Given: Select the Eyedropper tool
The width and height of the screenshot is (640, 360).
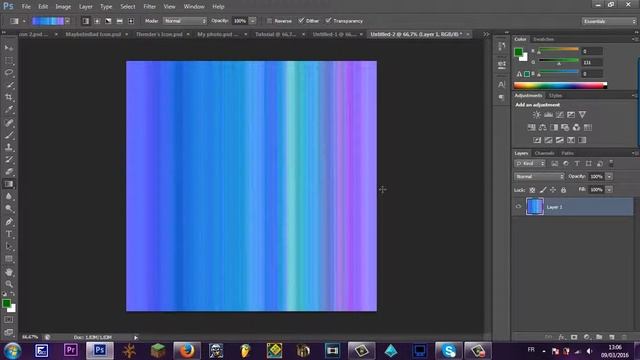Looking at the screenshot, I should 9,109.
